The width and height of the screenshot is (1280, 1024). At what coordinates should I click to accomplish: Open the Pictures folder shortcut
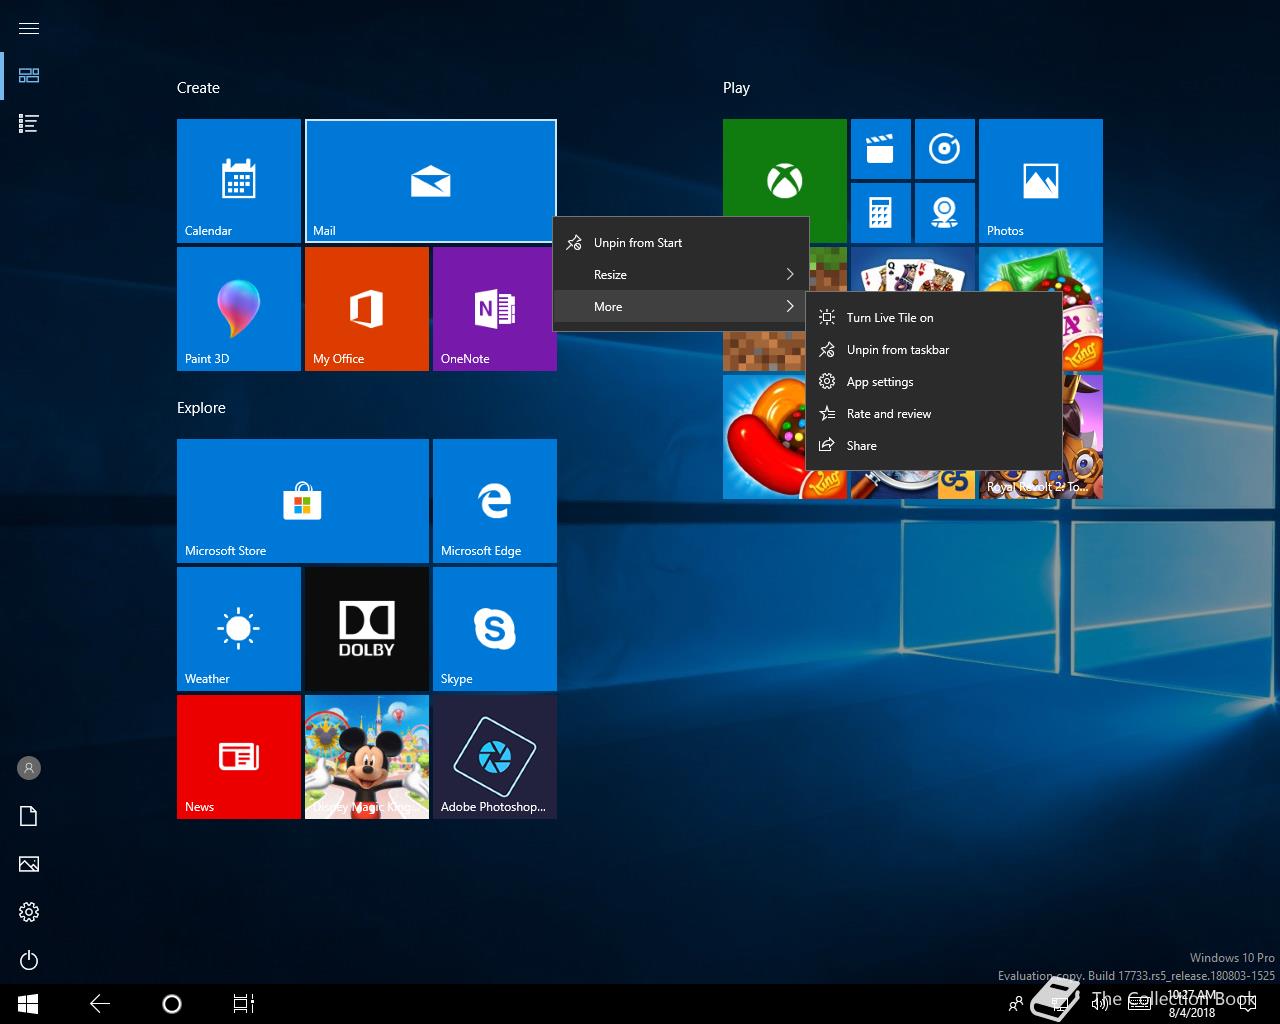coord(29,864)
